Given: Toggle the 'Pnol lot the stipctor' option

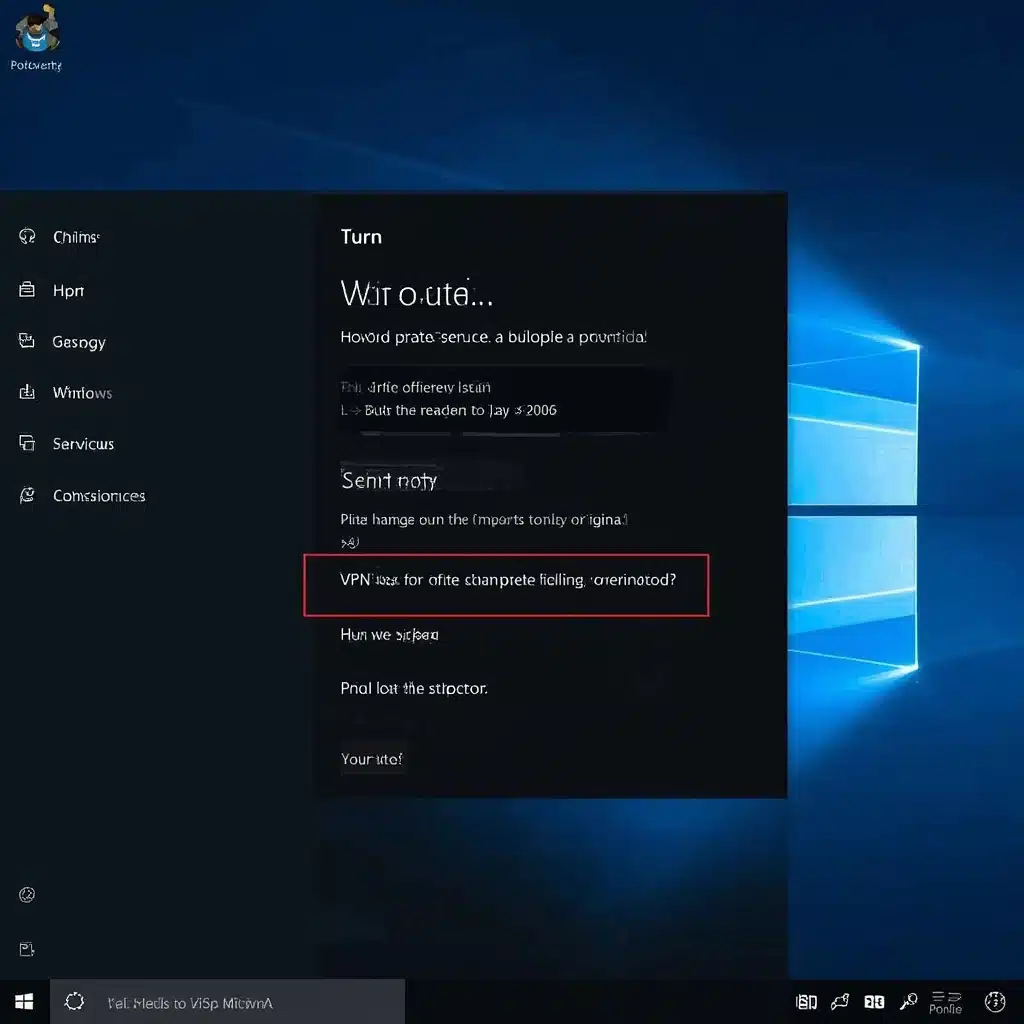Looking at the screenshot, I should 414,688.
